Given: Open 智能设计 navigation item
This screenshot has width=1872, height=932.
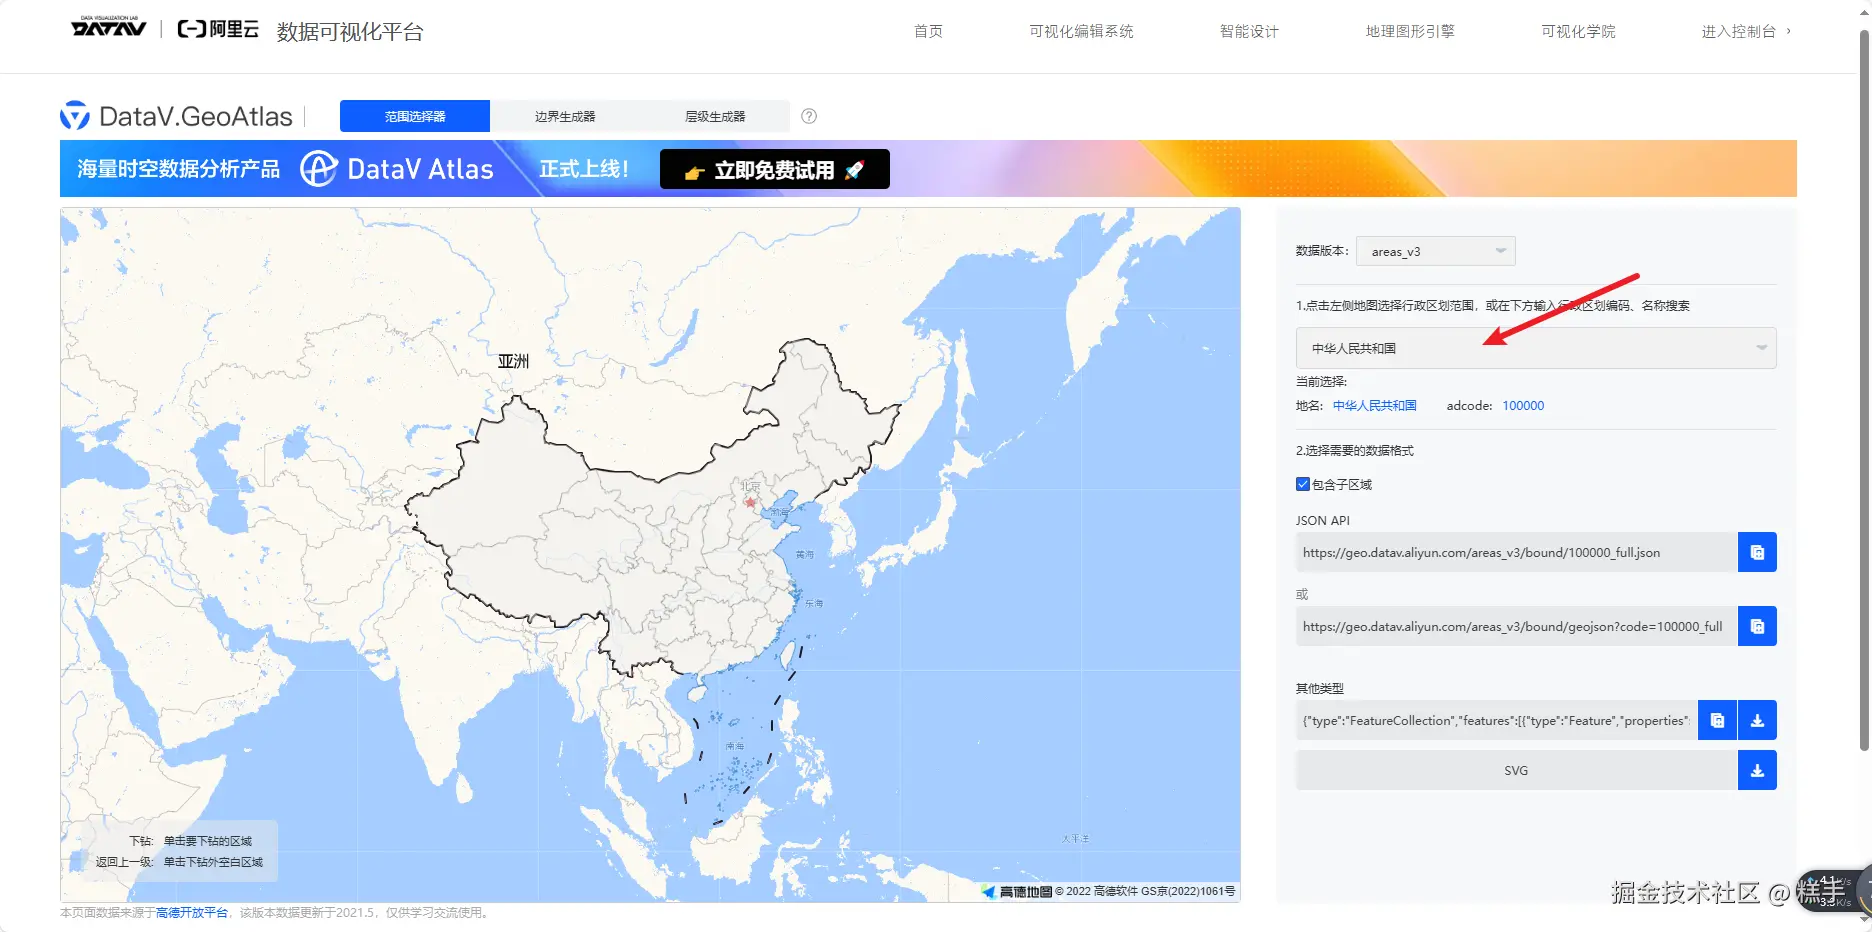Looking at the screenshot, I should [x=1249, y=31].
